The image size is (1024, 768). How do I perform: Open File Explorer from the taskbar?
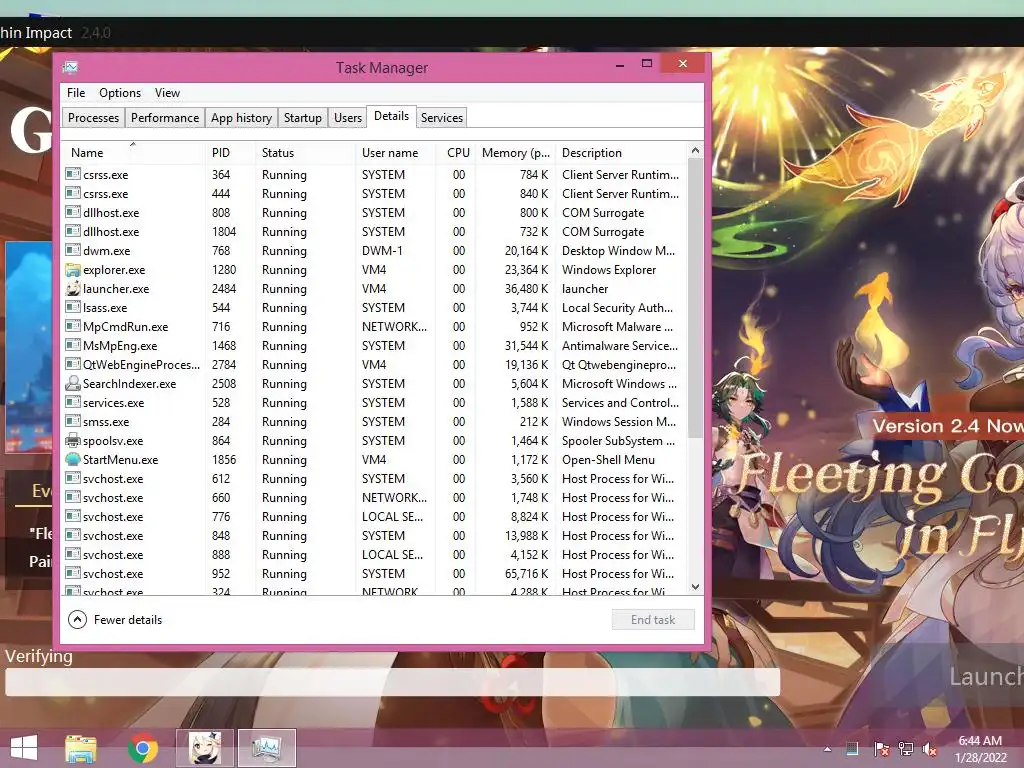coord(81,748)
